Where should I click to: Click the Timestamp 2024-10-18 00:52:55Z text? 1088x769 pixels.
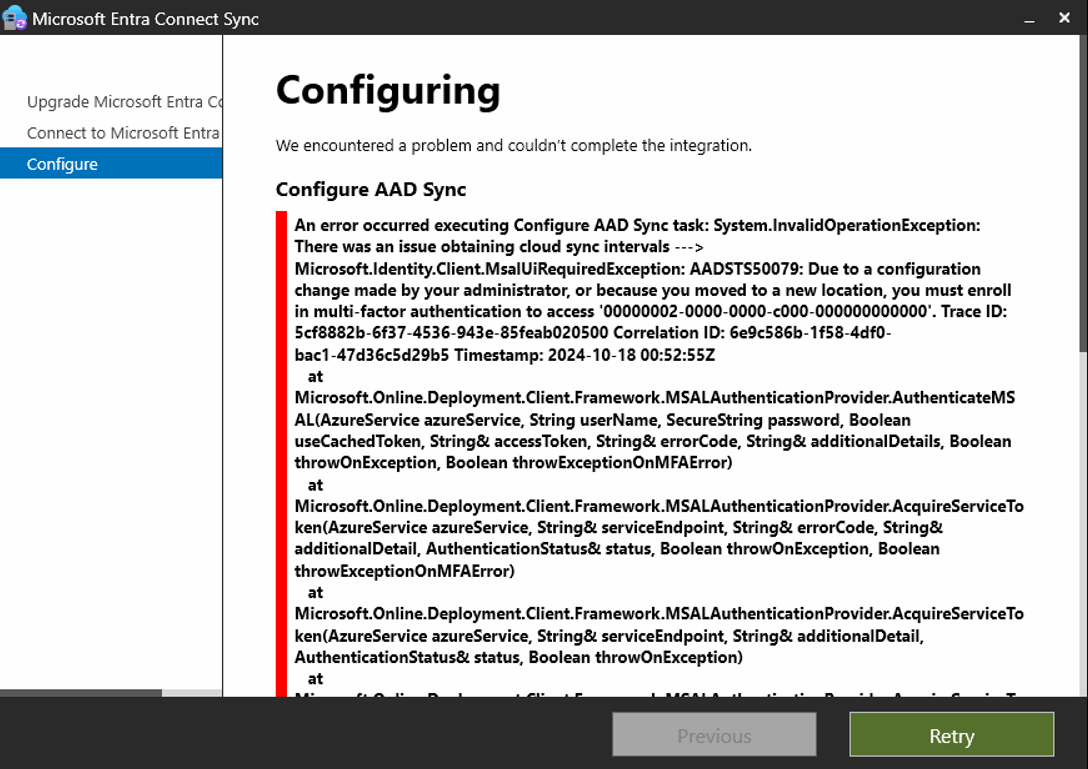pyautogui.click(x=584, y=355)
